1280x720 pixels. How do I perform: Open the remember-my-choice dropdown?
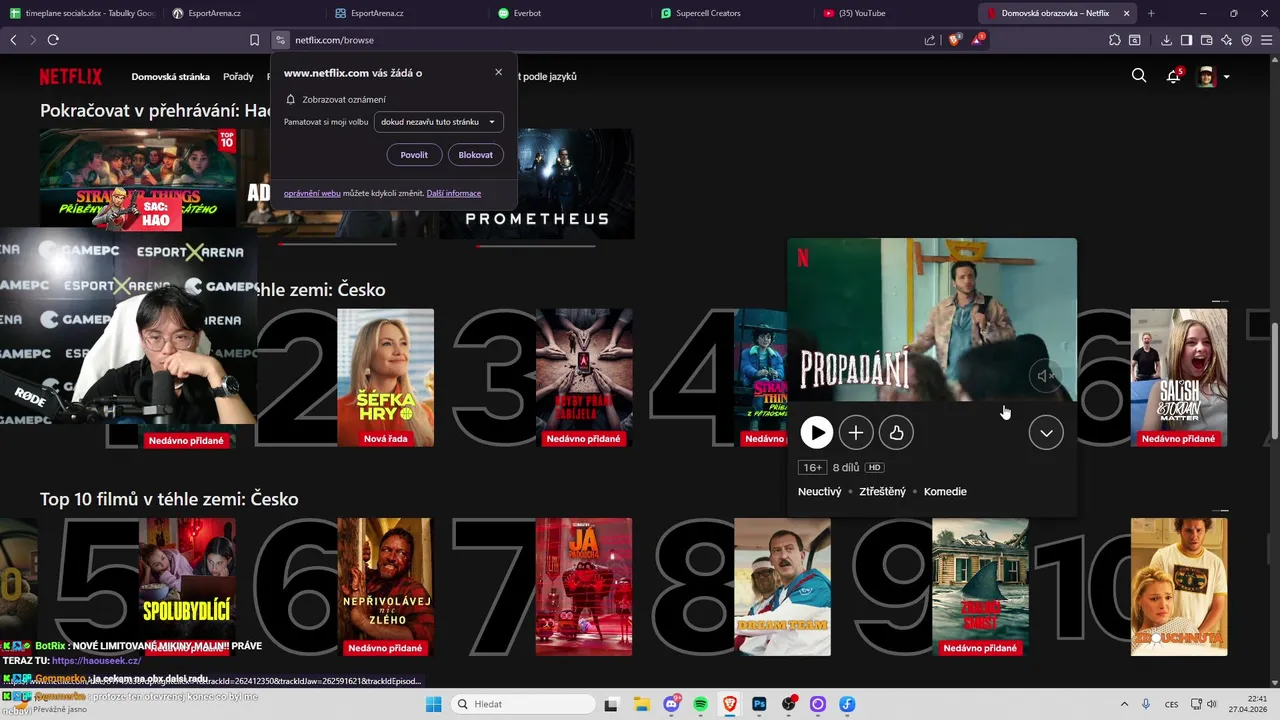[x=438, y=122]
